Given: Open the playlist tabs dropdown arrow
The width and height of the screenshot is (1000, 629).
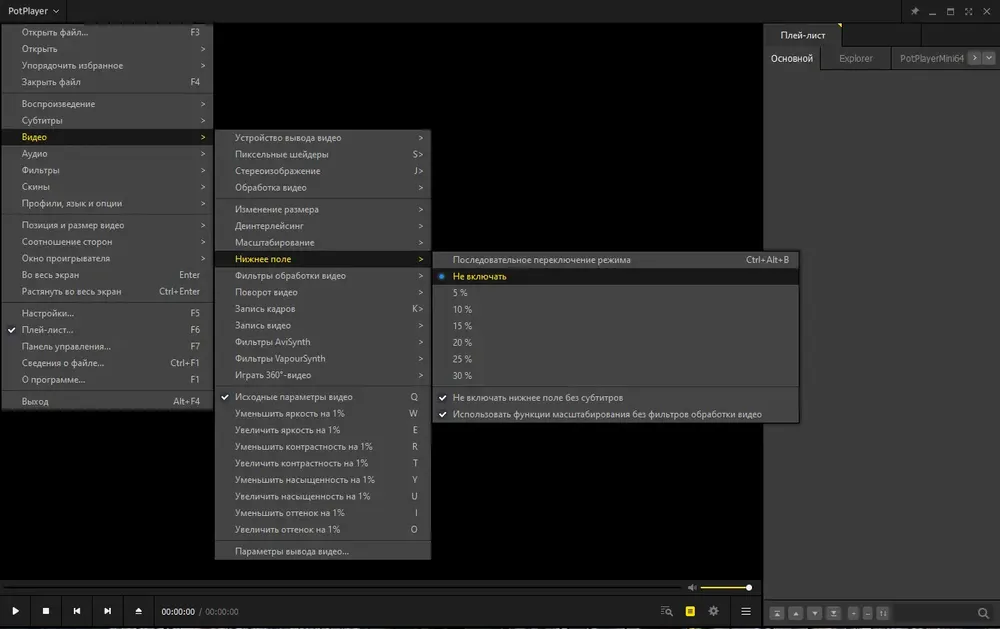Looking at the screenshot, I should (x=989, y=58).
